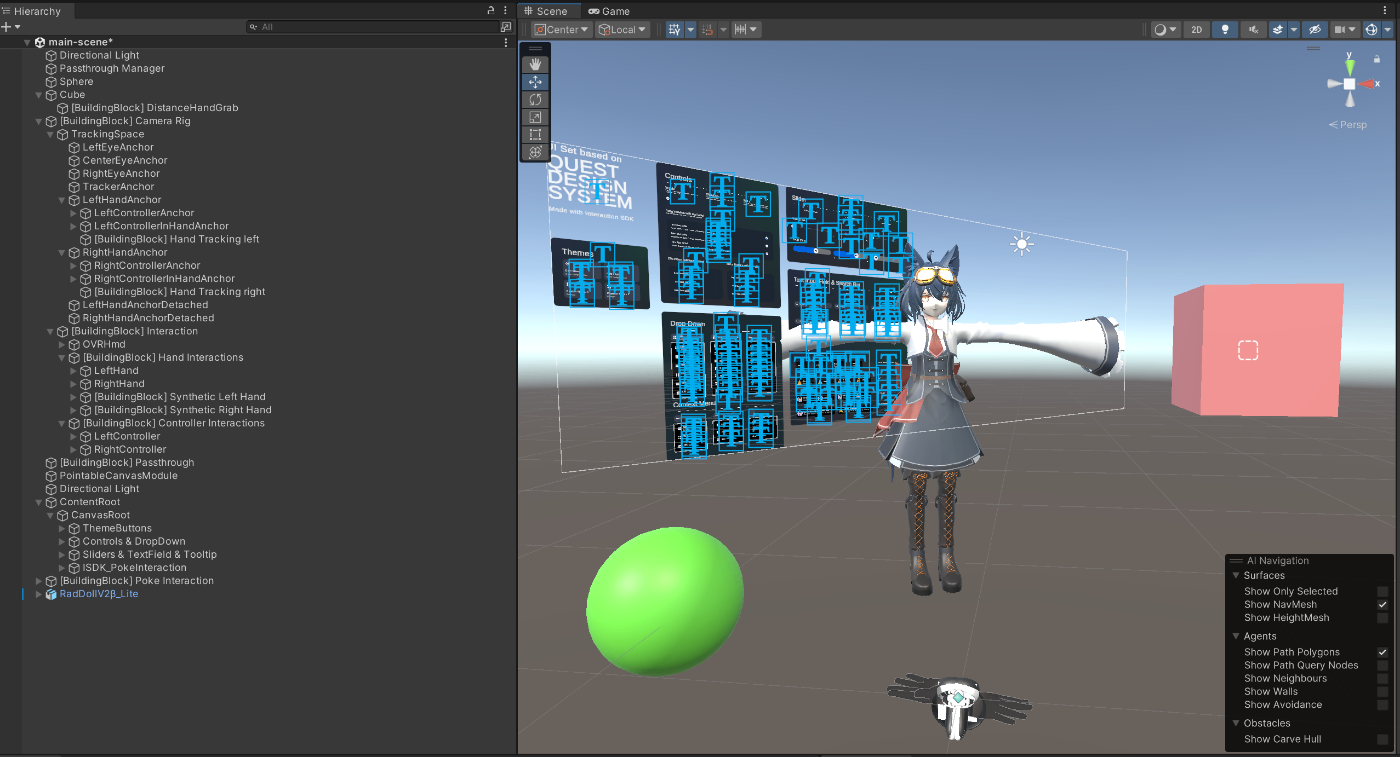Screen dimensions: 1400x757
Task: Collapse the Agents section
Action: click(x=1236, y=636)
